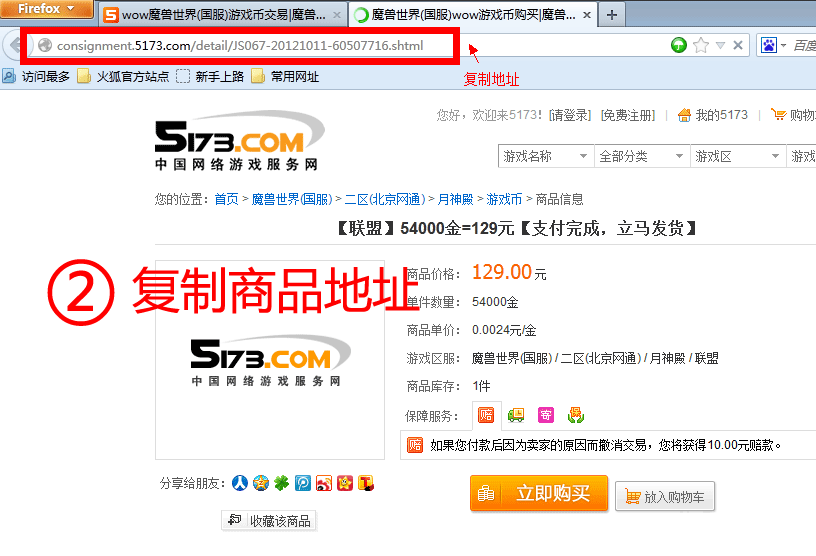Close the 魔兽世界wow游戏币购买 tab
The width and height of the screenshot is (816, 556).
tap(586, 15)
